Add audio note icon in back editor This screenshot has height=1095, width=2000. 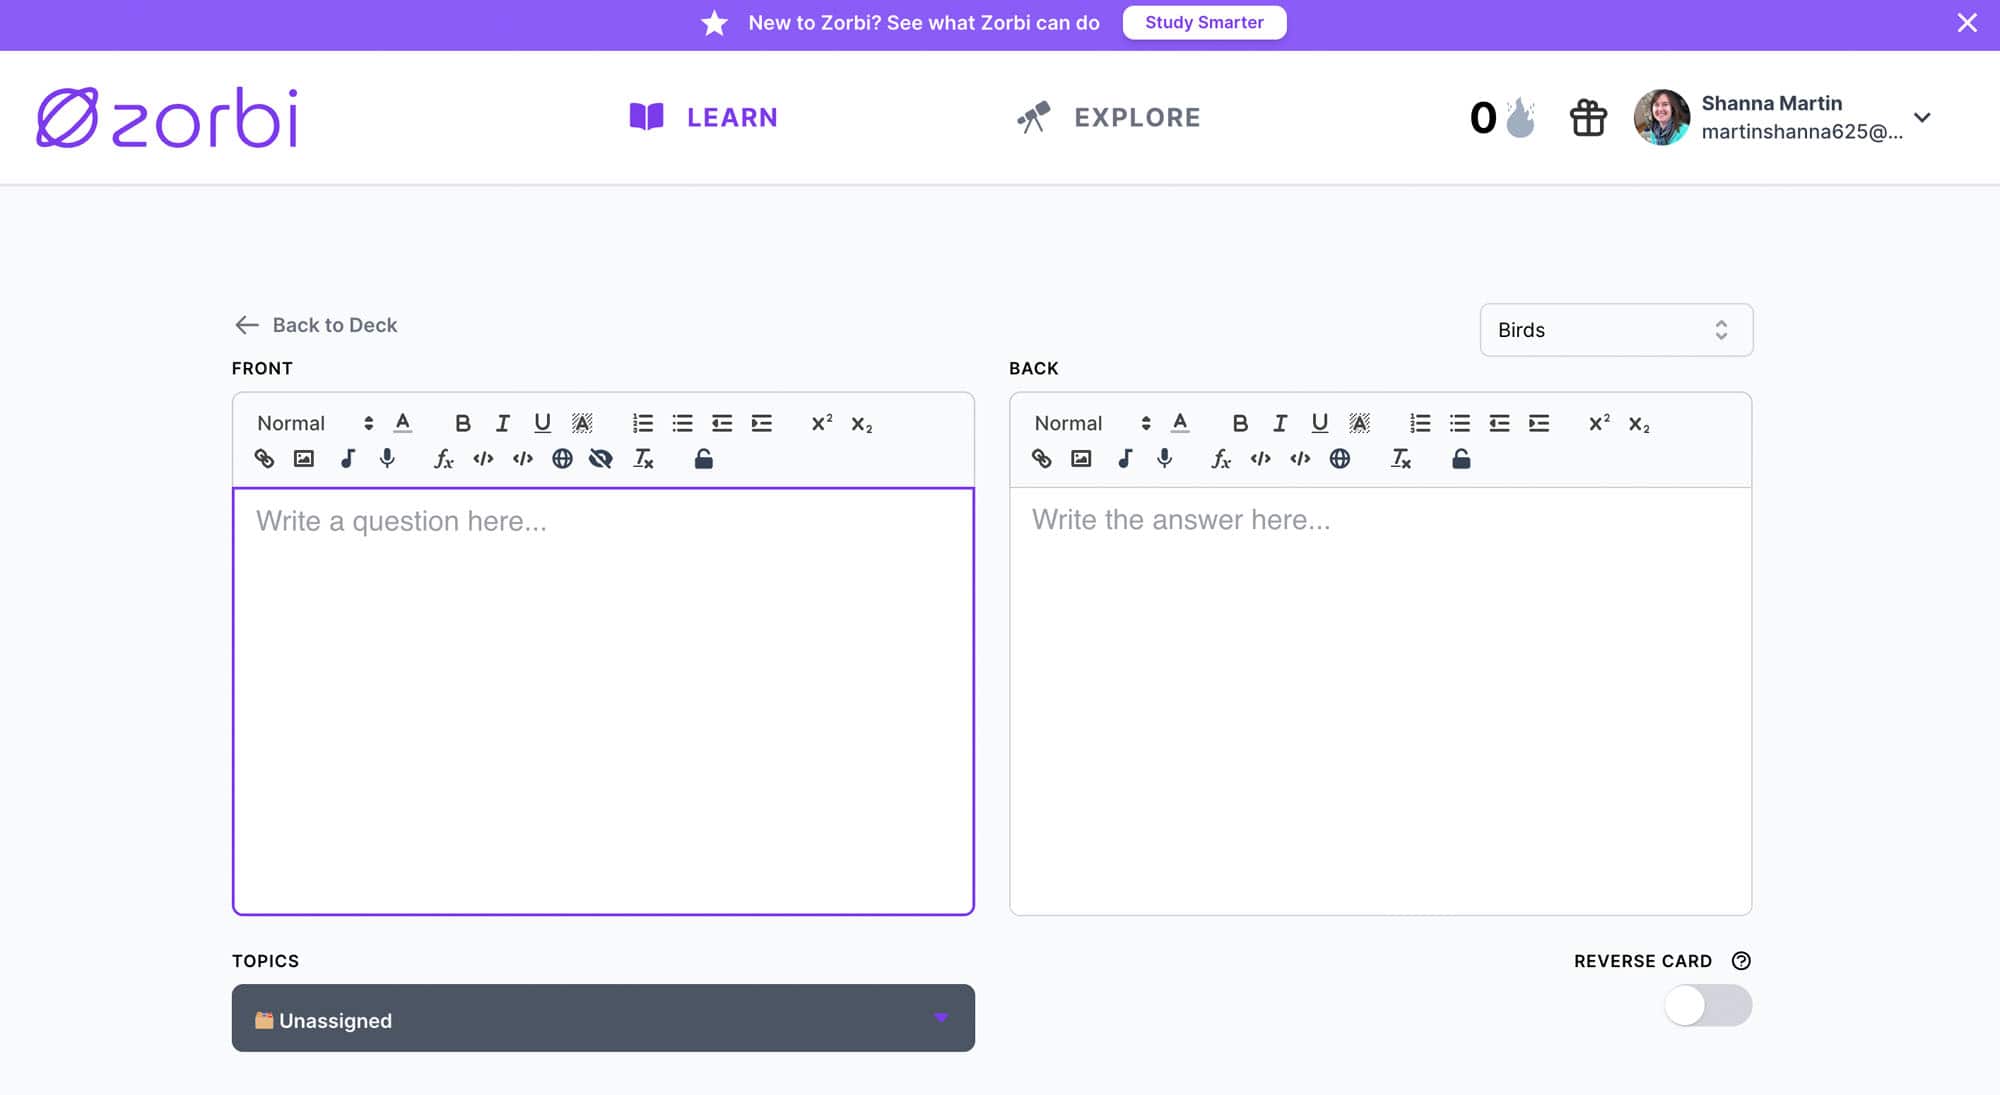click(x=1125, y=459)
